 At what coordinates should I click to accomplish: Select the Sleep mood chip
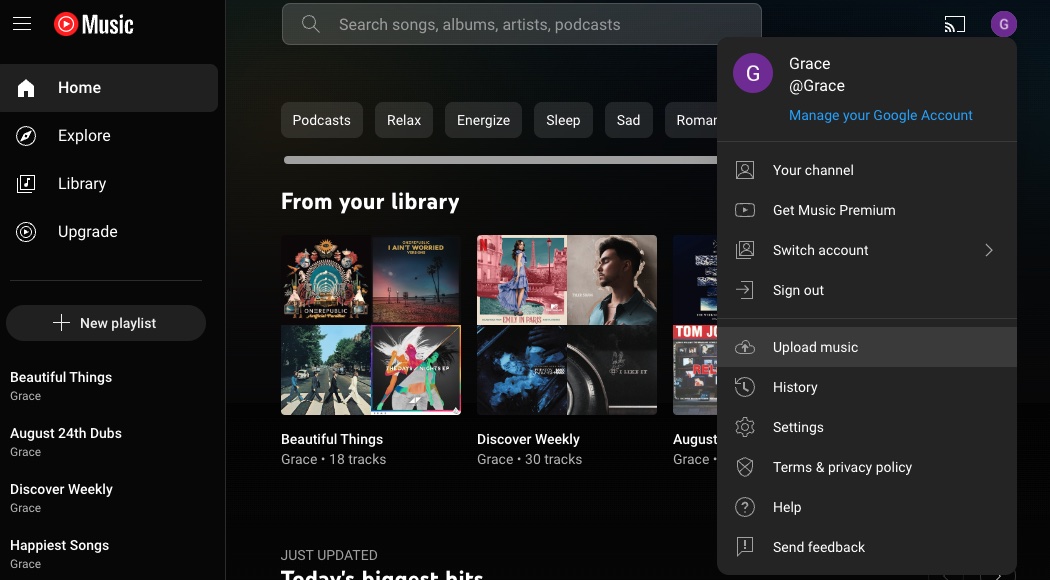coord(562,121)
